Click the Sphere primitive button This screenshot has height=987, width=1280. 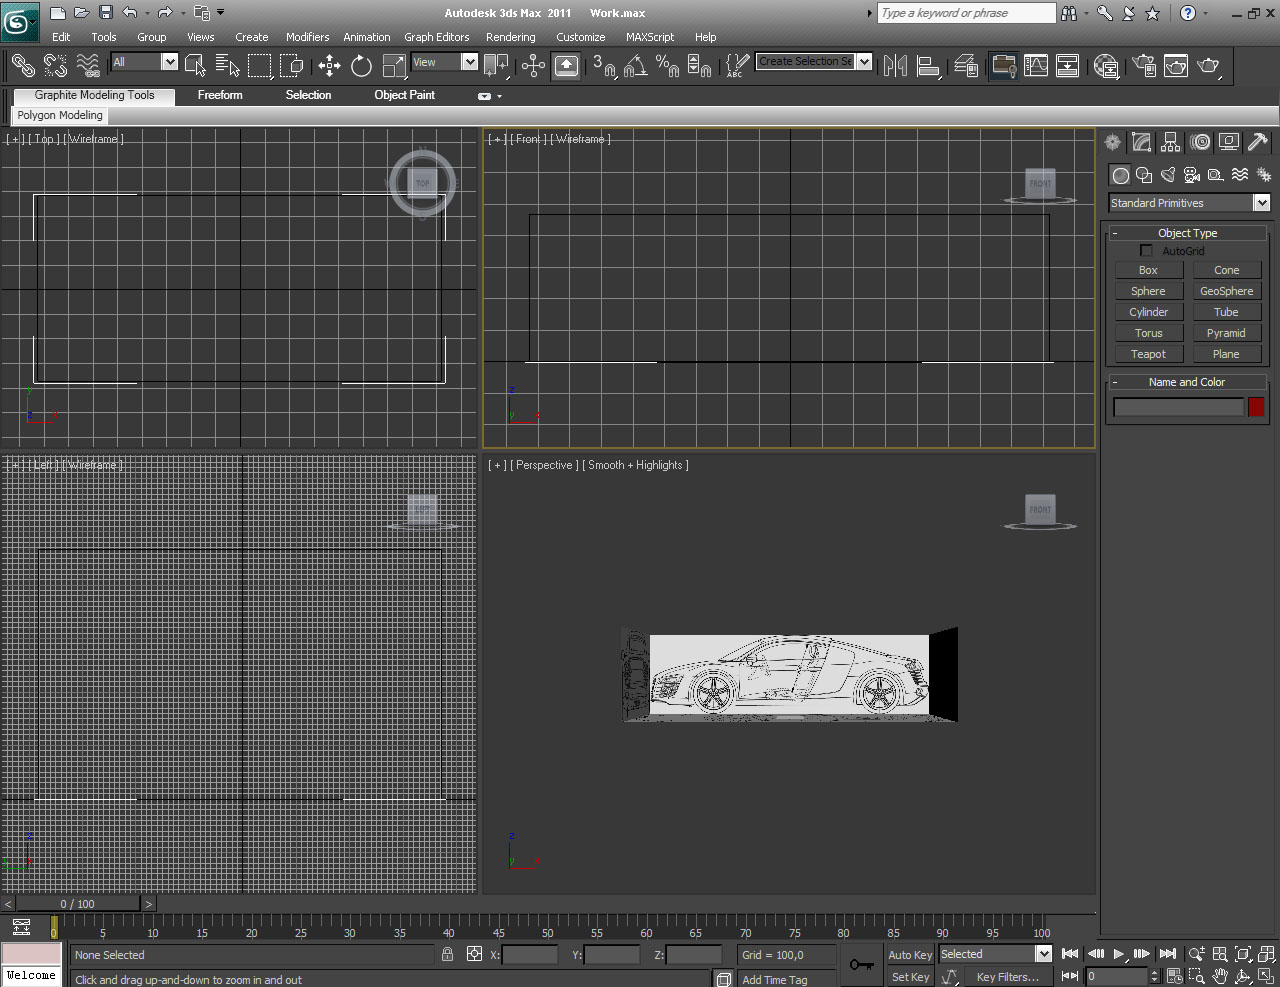coord(1148,291)
